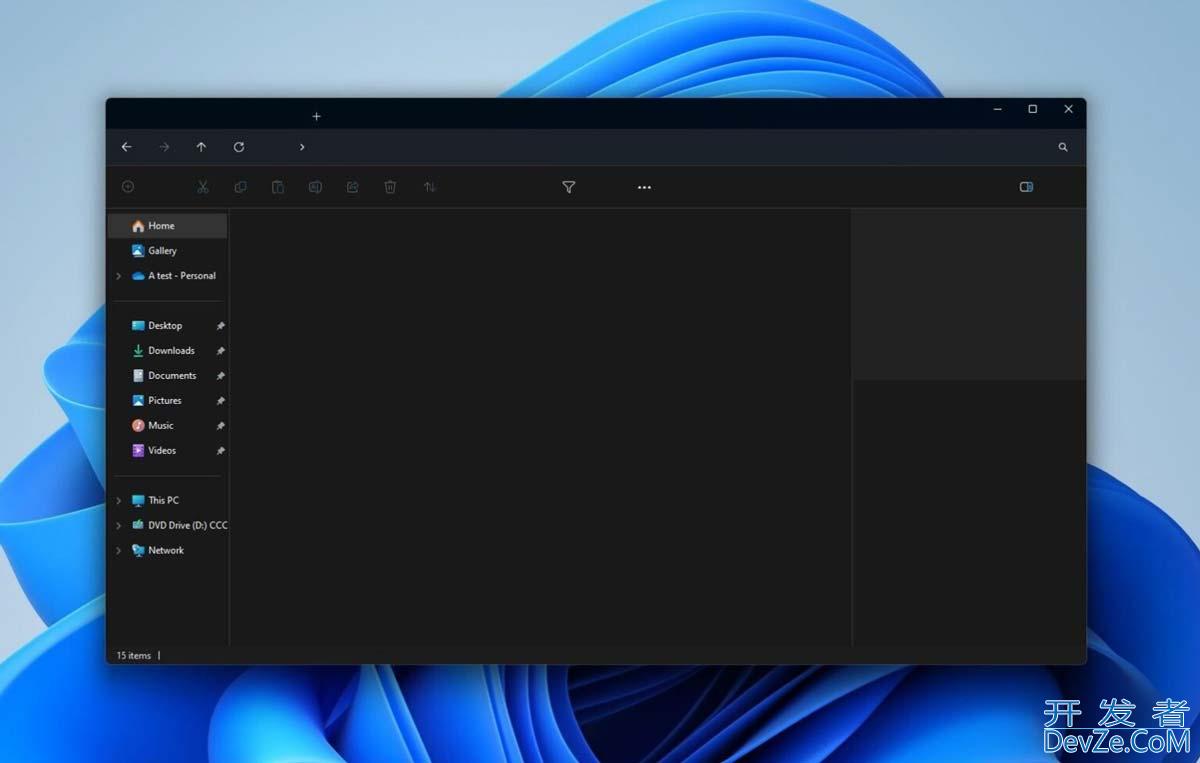Open the pinned Music folder
The width and height of the screenshot is (1200, 763).
153,426
